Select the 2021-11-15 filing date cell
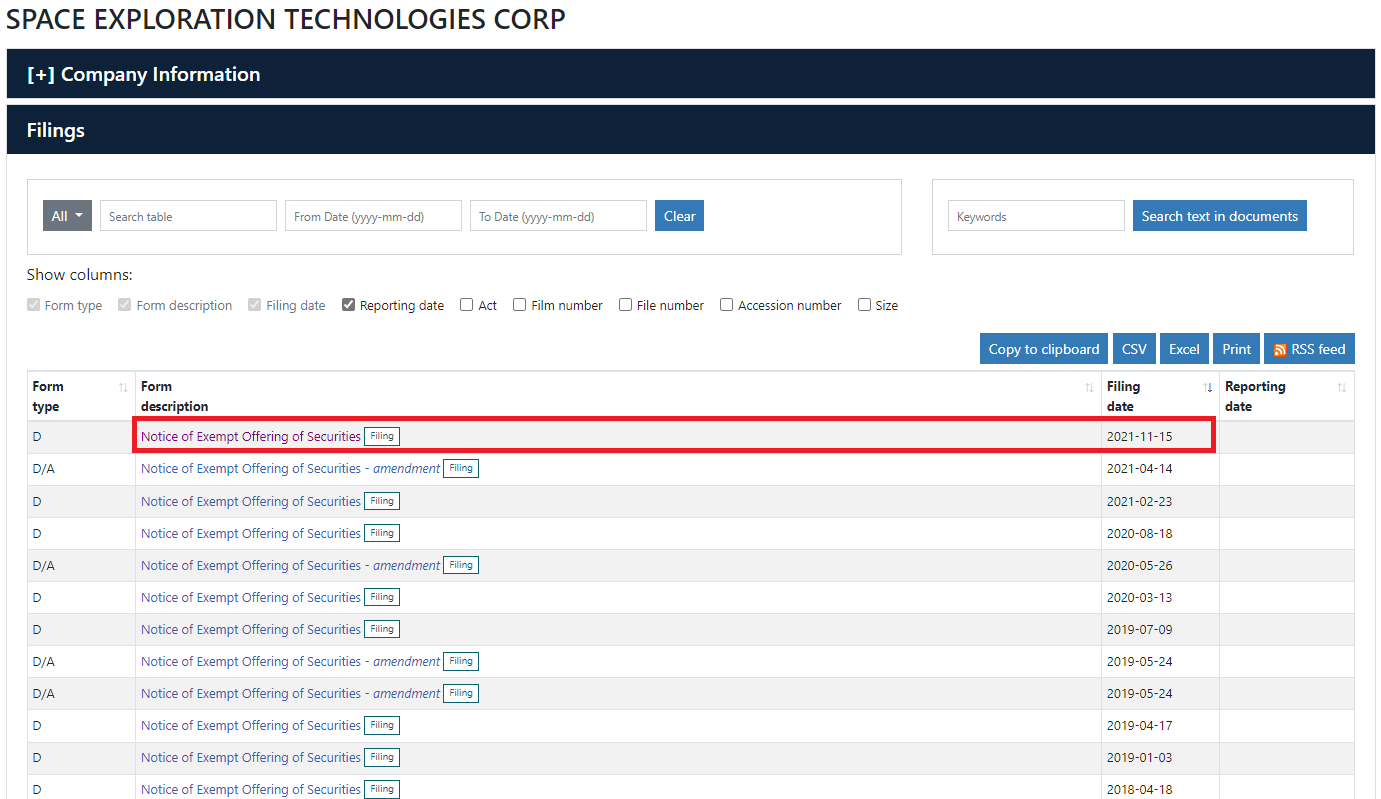1381x799 pixels. pos(1160,437)
